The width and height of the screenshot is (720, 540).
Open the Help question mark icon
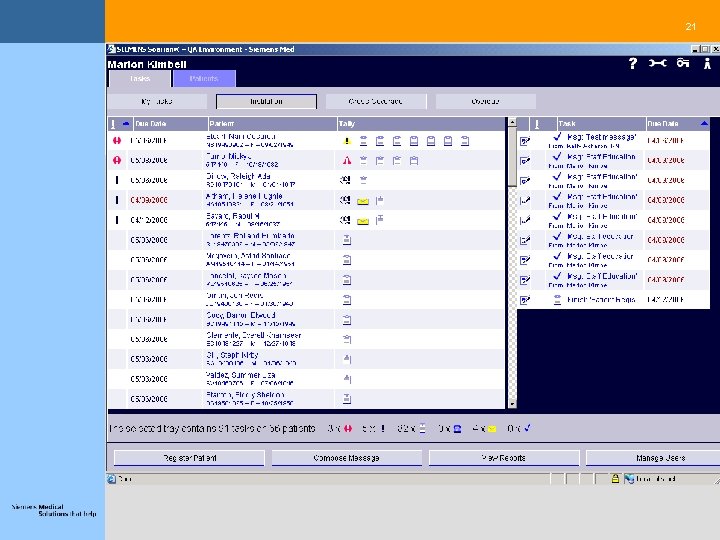tap(633, 63)
